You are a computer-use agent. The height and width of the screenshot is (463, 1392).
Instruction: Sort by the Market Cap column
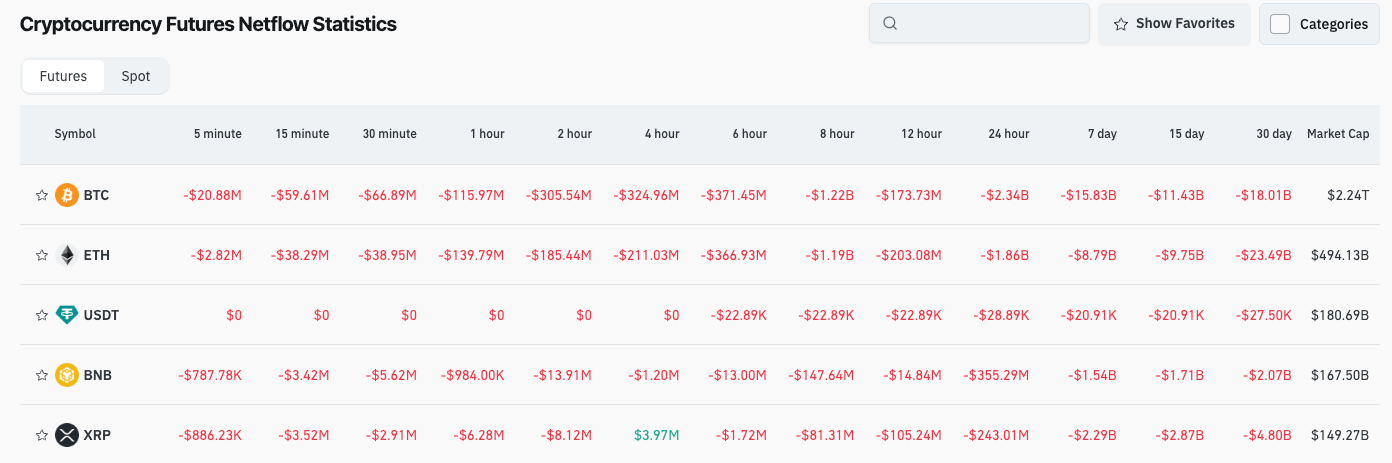click(x=1337, y=134)
